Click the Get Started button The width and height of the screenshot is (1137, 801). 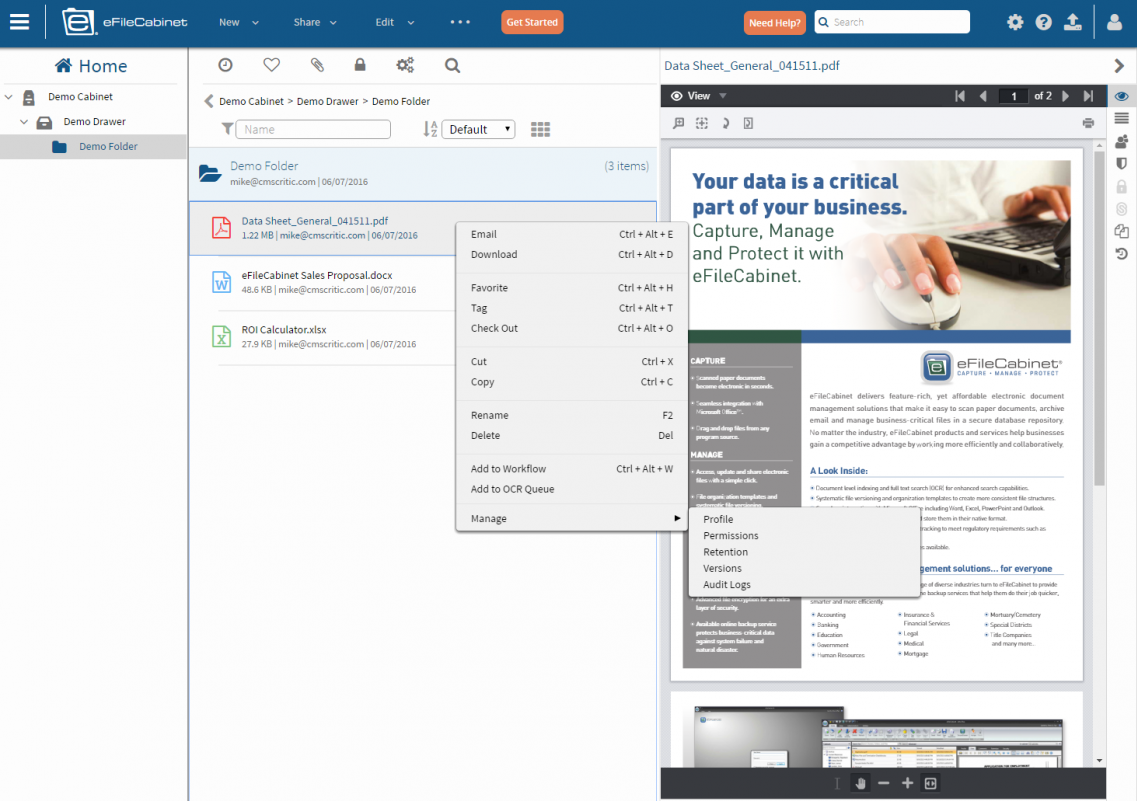click(x=532, y=22)
